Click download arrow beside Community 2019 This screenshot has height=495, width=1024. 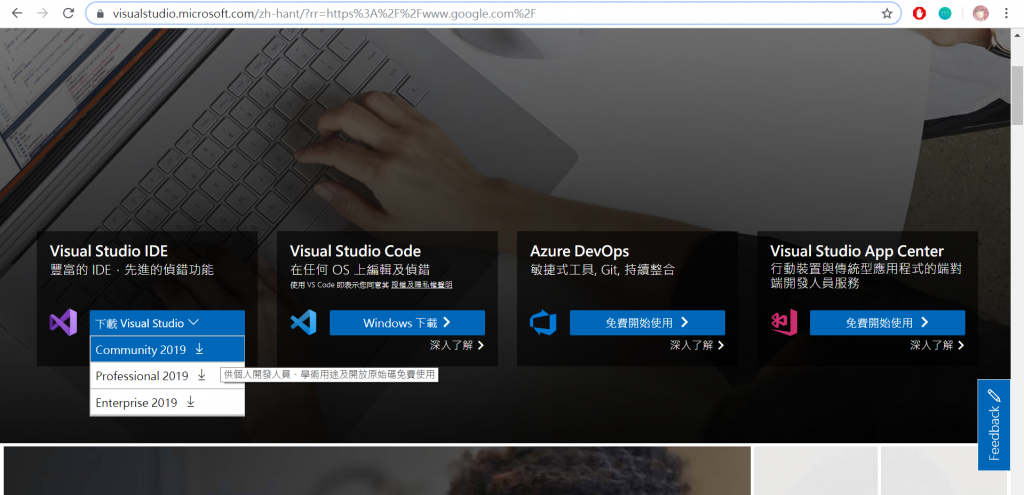point(199,349)
